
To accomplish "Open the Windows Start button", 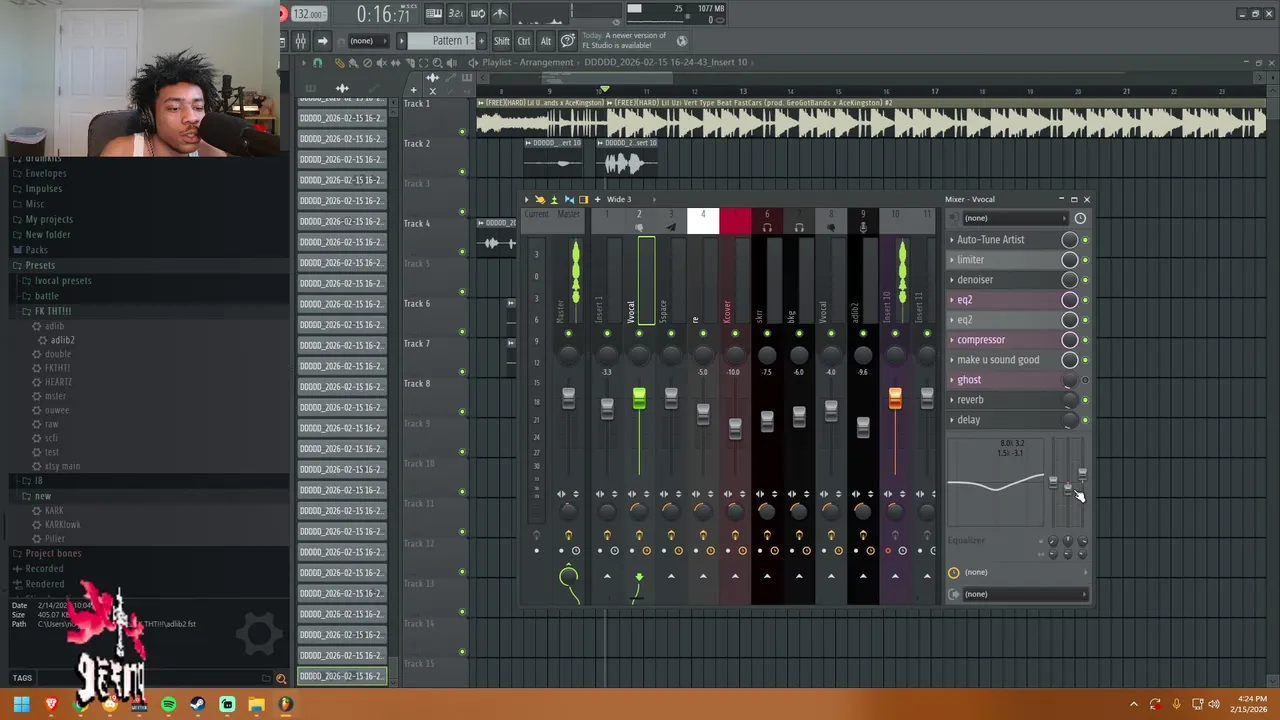I will tap(21, 705).
